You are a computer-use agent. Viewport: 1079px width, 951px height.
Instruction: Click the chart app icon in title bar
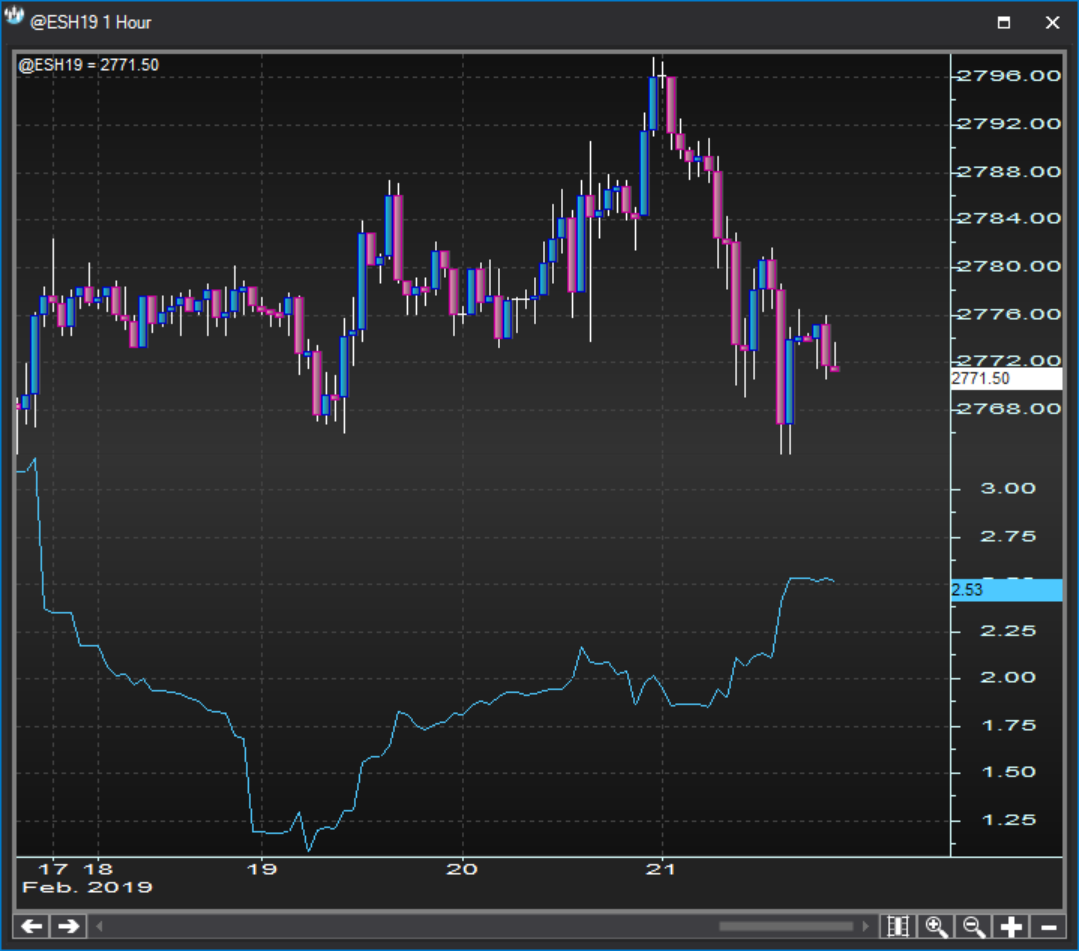[x=14, y=17]
